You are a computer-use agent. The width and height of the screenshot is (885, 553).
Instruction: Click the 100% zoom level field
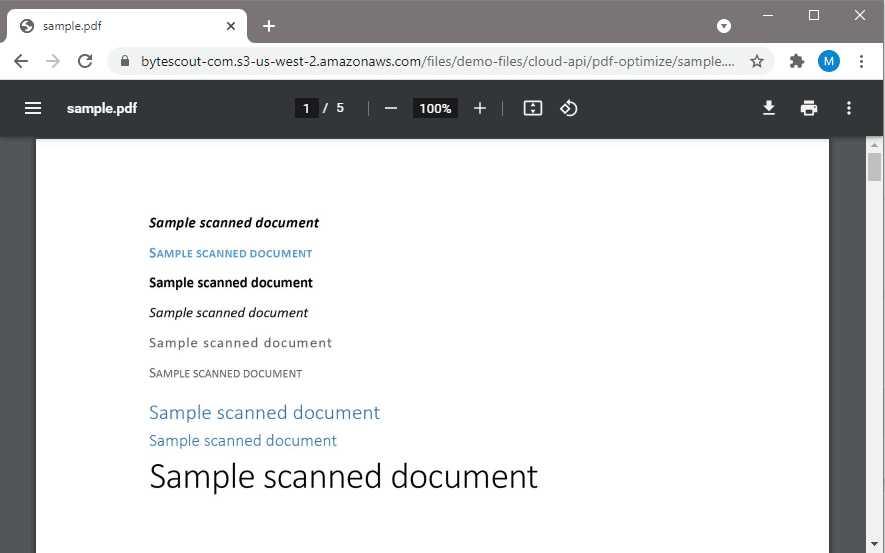[x=435, y=108]
